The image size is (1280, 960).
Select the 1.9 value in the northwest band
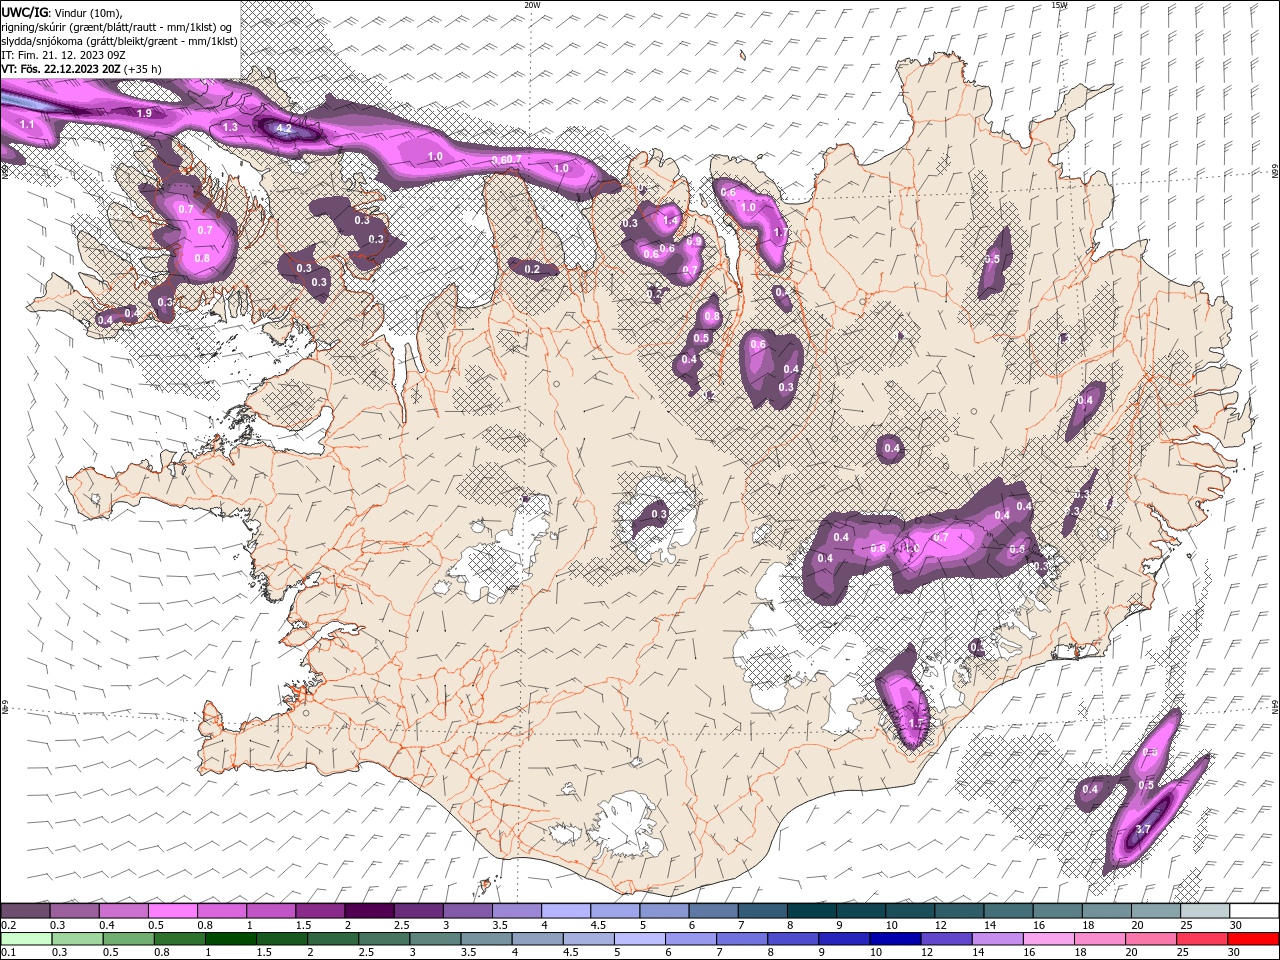point(144,113)
